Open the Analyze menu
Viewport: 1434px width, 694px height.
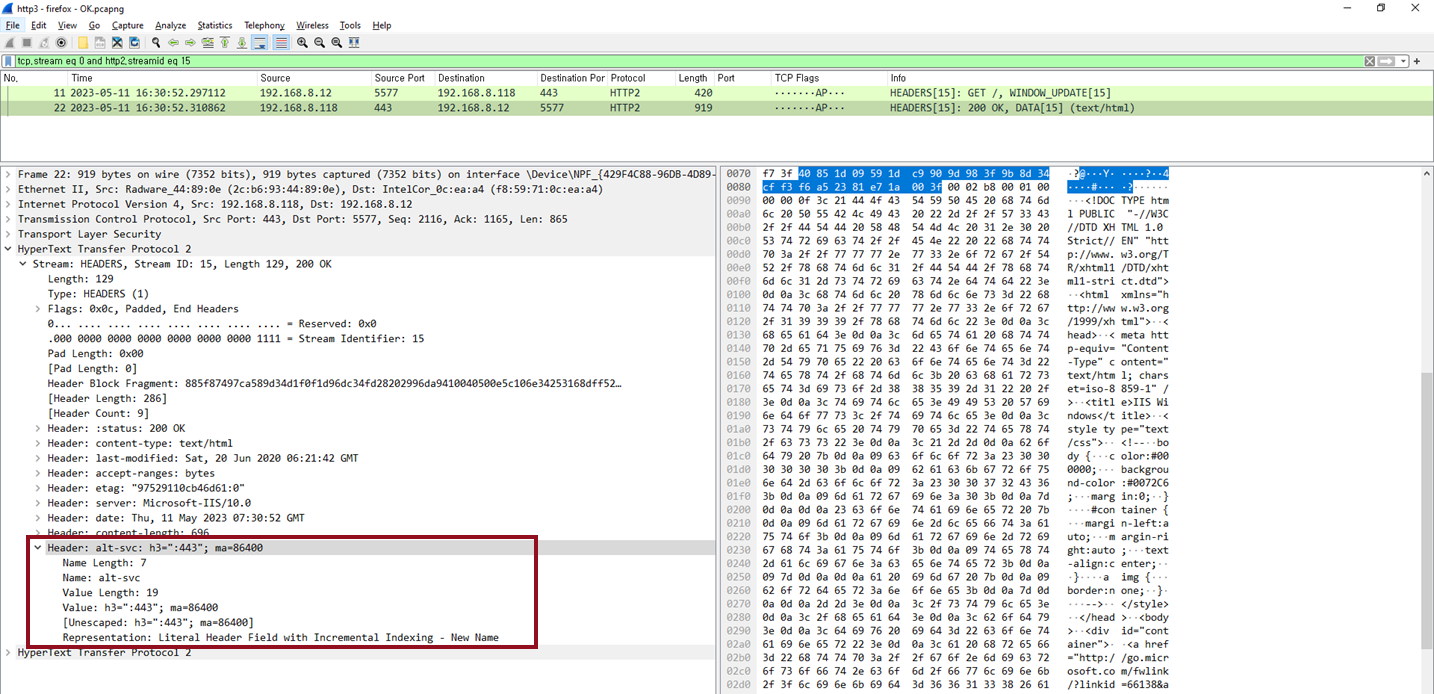point(170,25)
